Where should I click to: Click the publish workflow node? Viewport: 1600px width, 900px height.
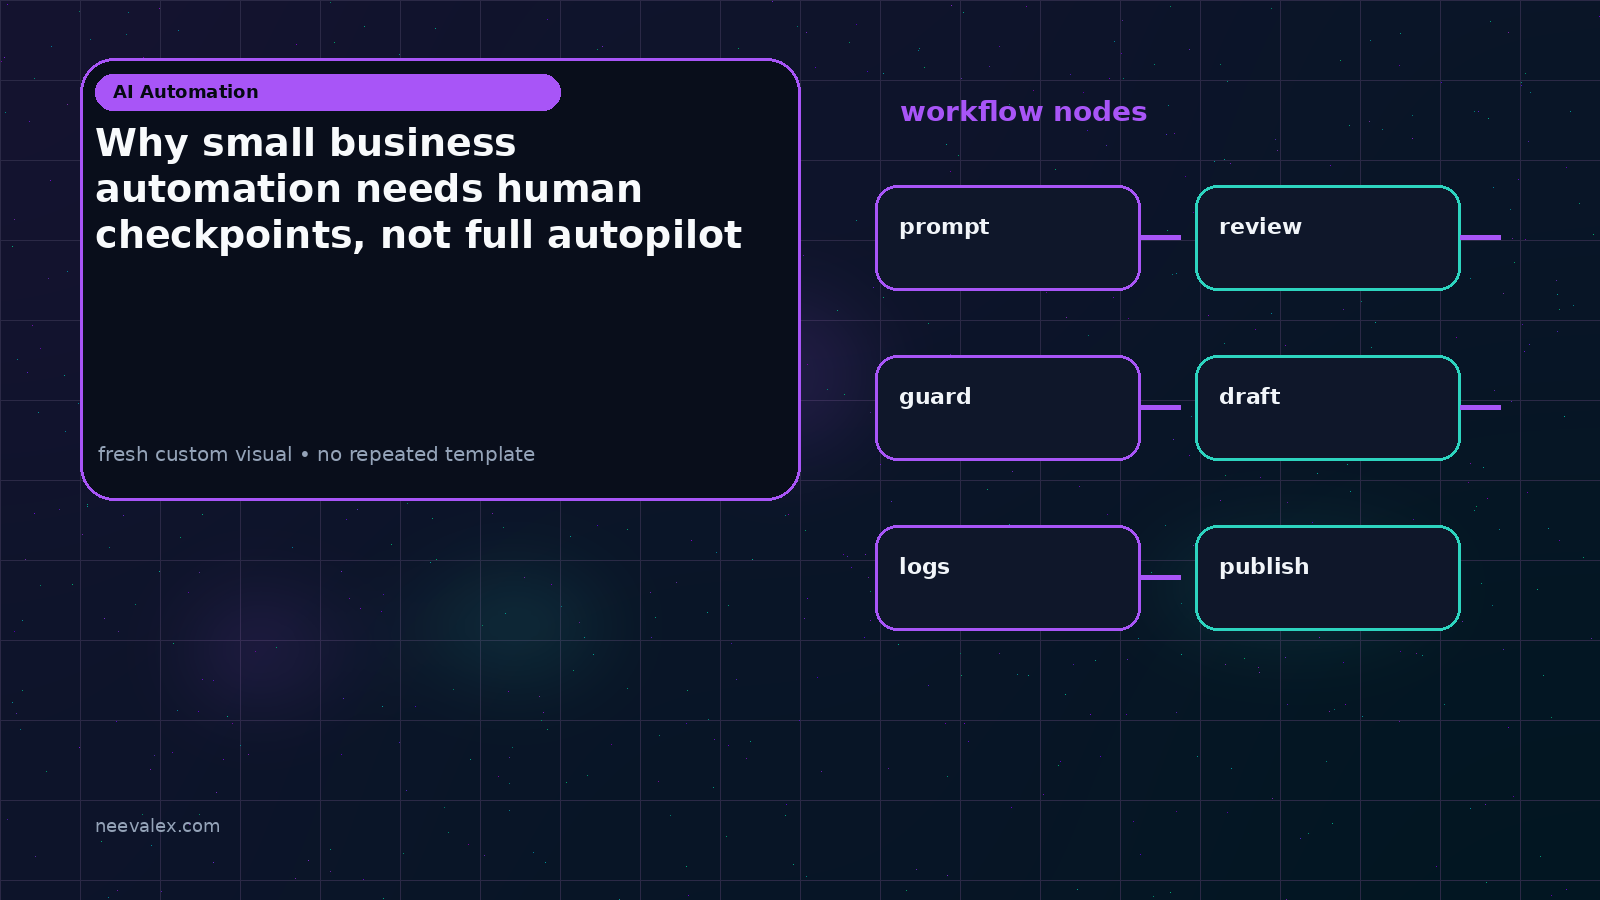[x=1328, y=578]
